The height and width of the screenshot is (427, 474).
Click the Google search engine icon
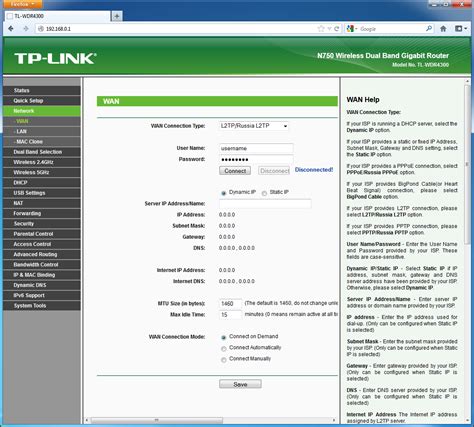[x=350, y=29]
